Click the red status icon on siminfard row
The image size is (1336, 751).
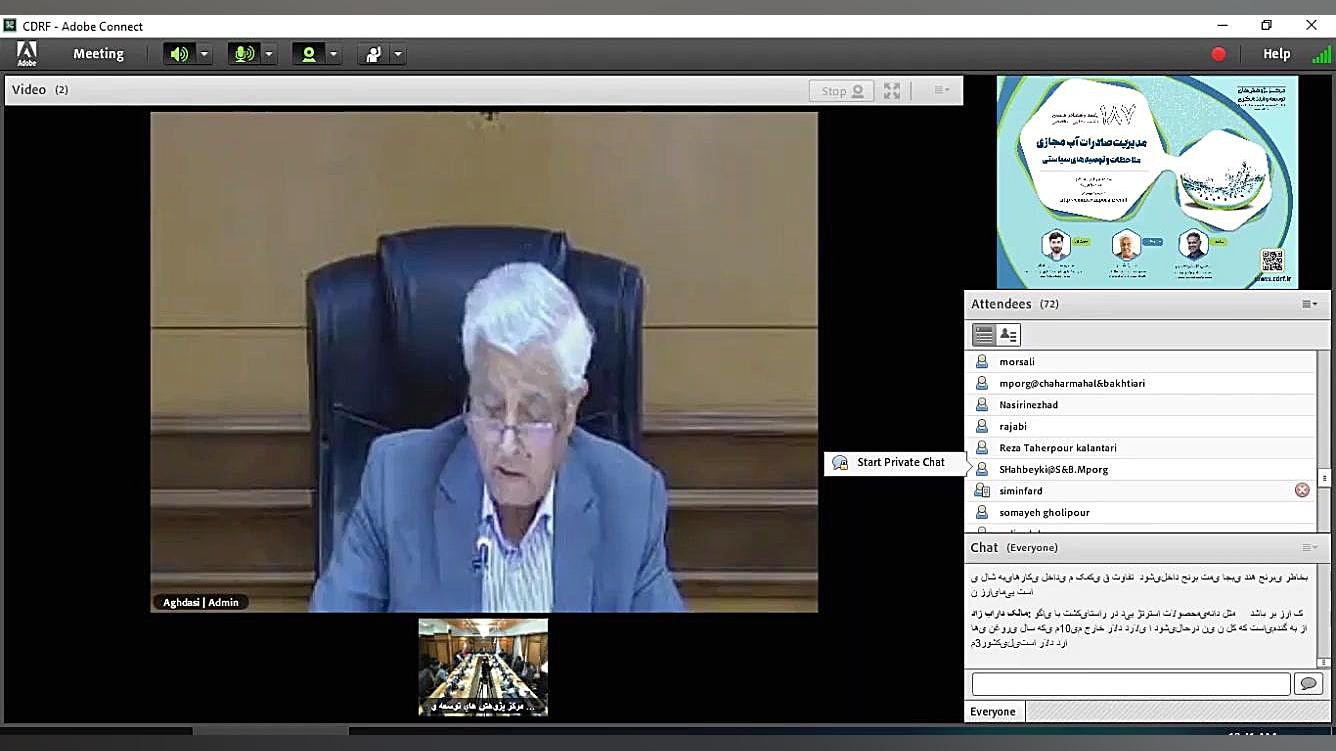(1302, 490)
